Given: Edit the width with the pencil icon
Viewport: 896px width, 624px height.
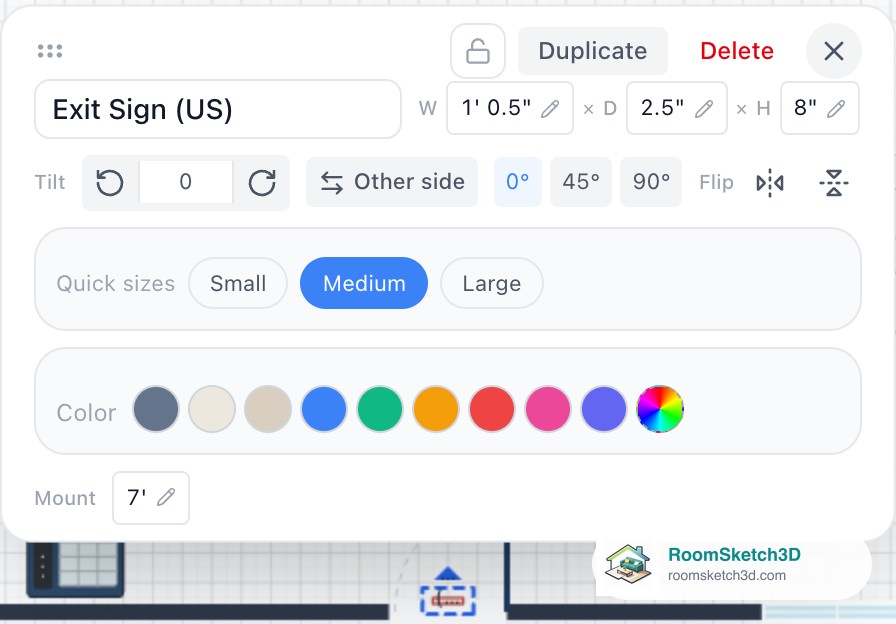Looking at the screenshot, I should (550, 109).
